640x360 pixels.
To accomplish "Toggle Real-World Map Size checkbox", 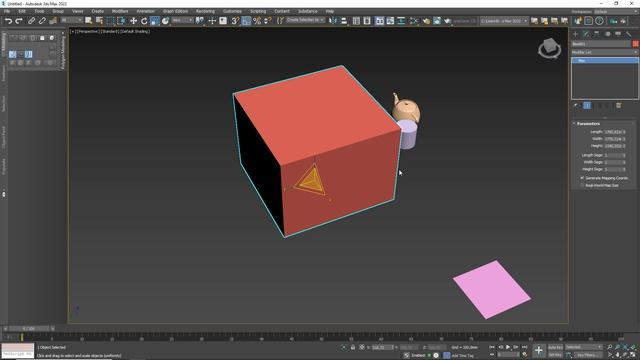I will [582, 185].
